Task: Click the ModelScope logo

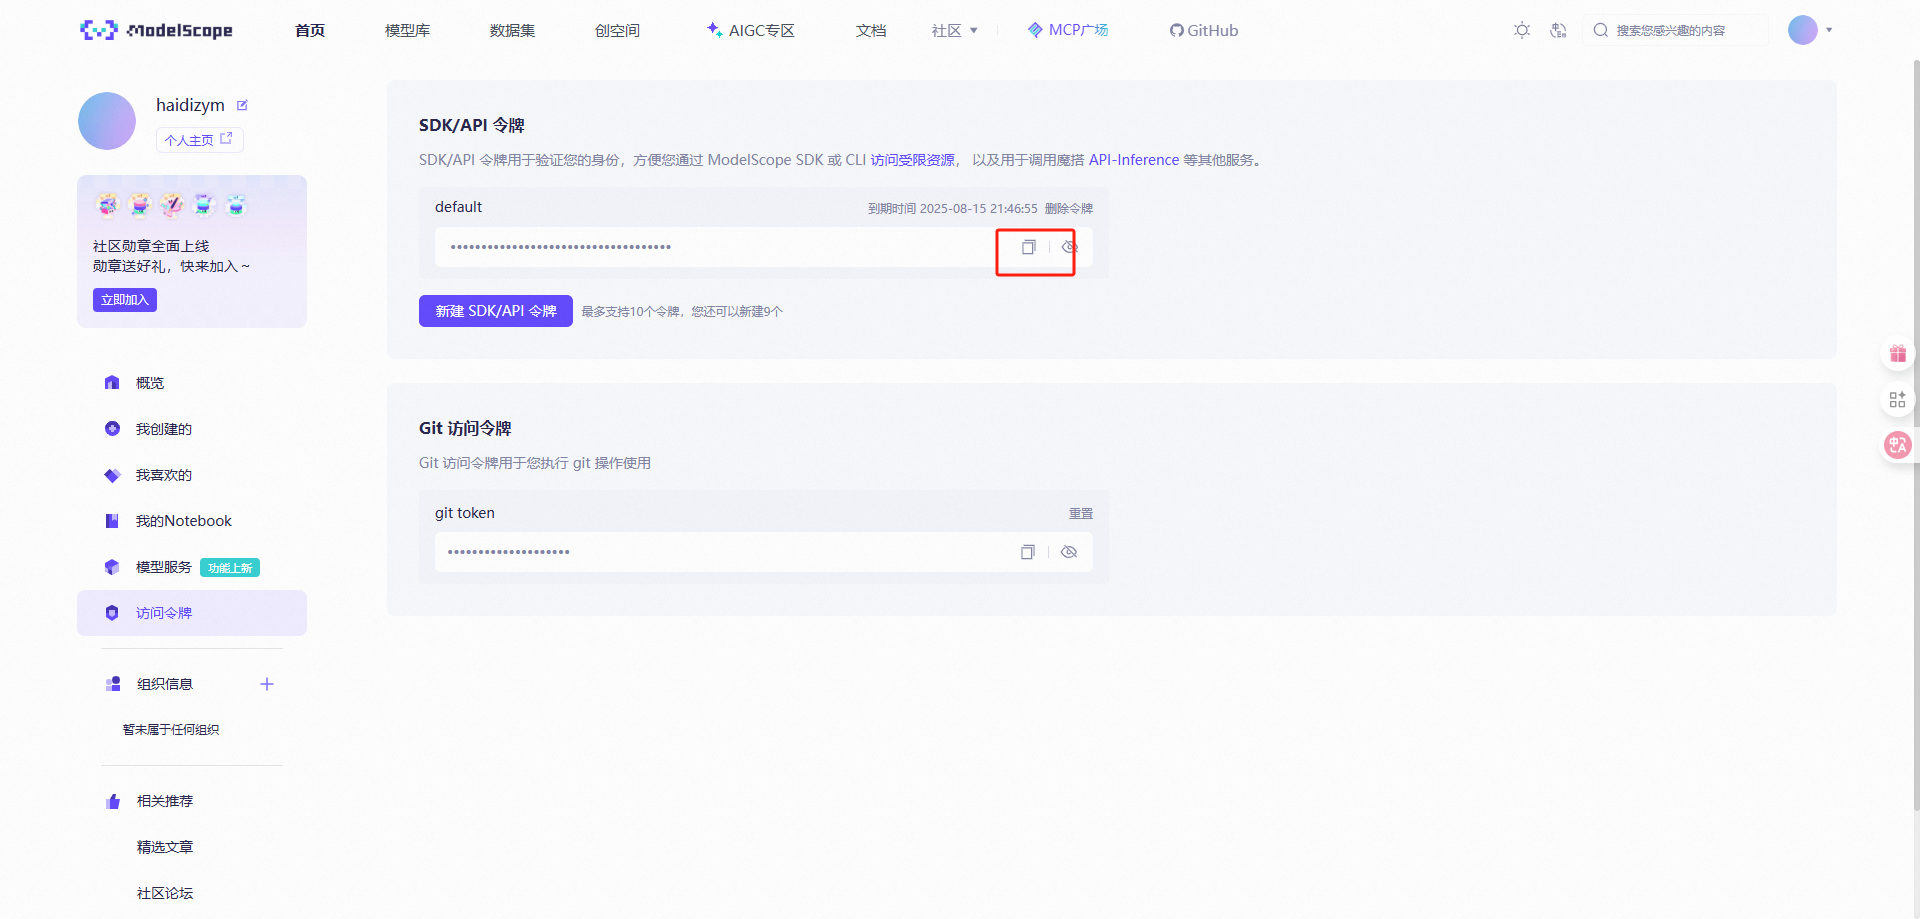Action: point(156,30)
